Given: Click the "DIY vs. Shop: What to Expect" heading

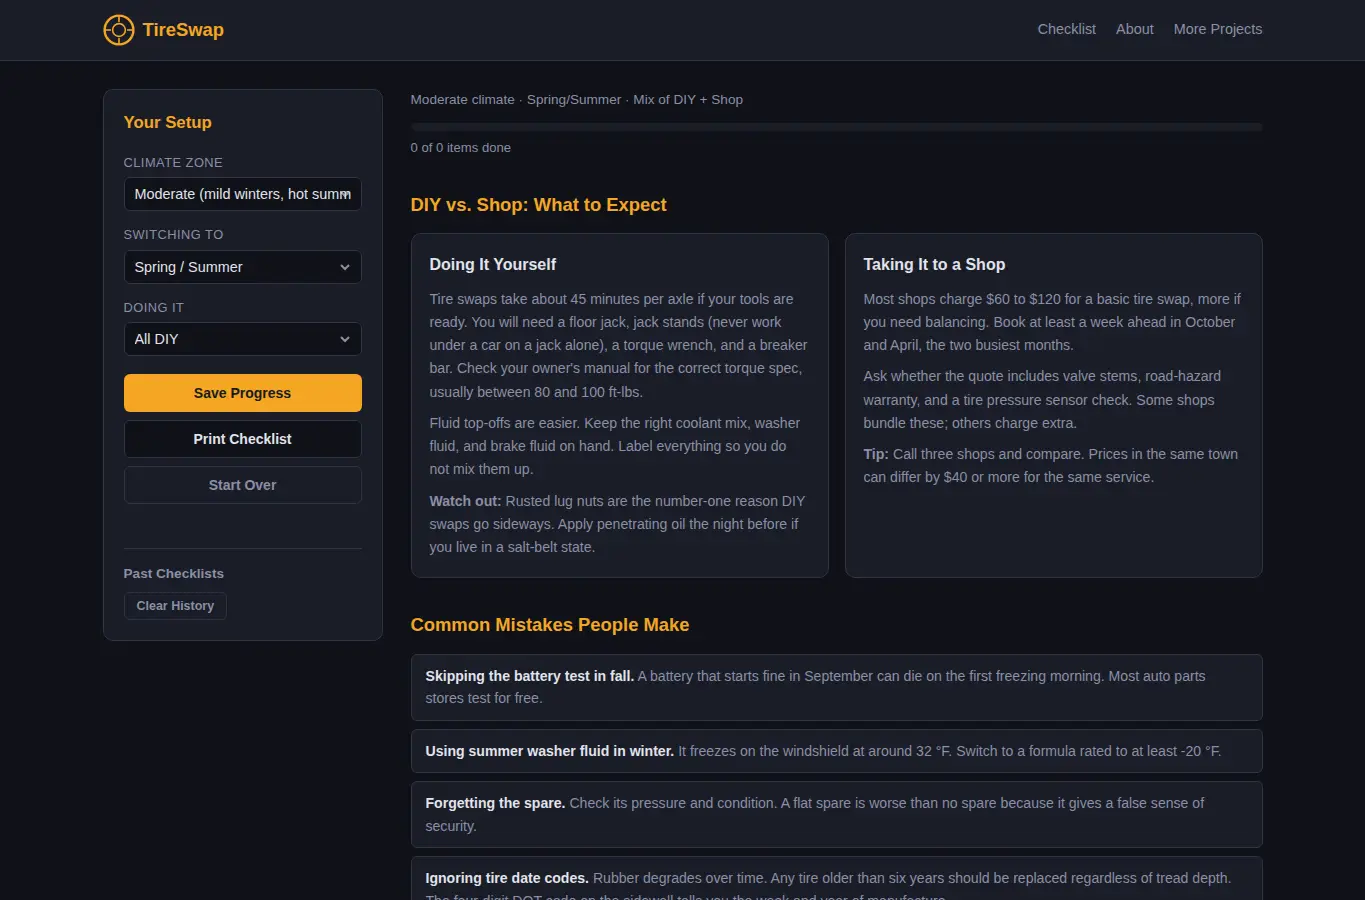Looking at the screenshot, I should pos(538,205).
